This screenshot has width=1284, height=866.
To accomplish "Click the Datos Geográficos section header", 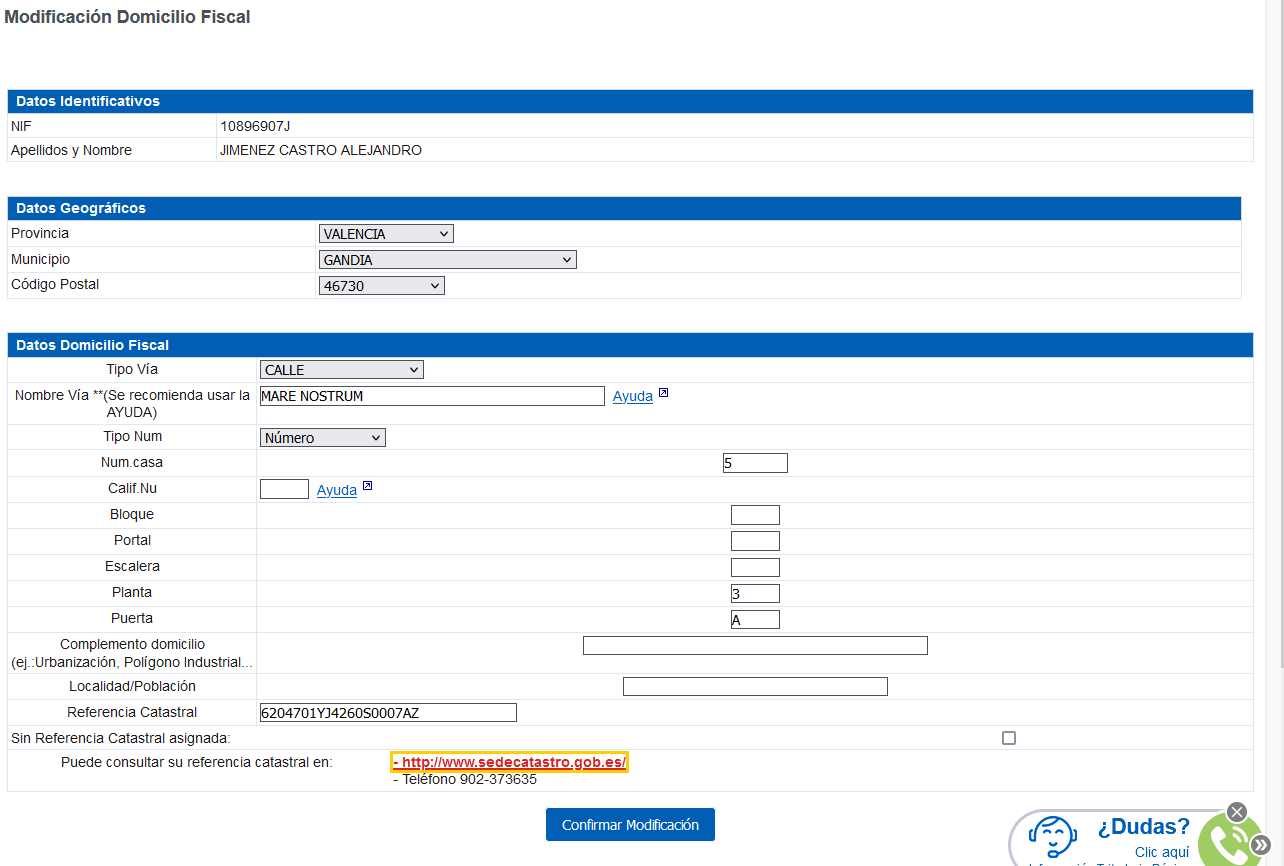I will [624, 208].
